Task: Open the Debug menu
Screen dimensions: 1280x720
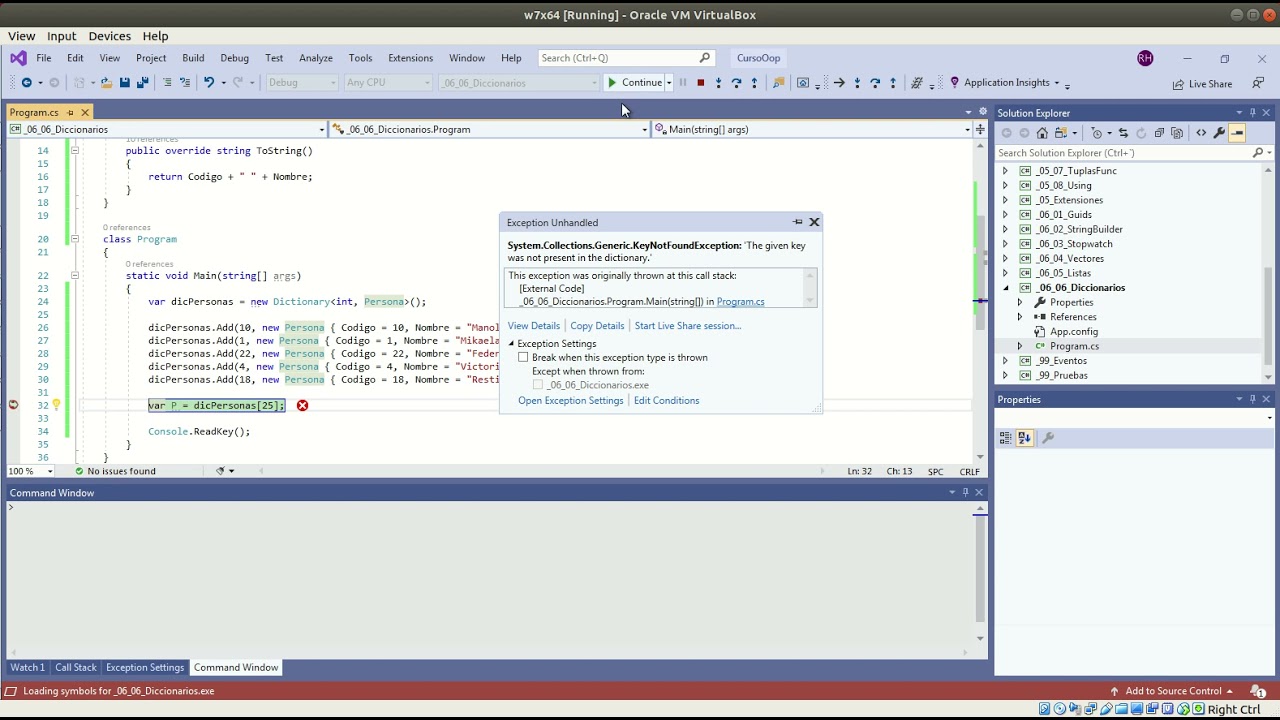Action: [234, 58]
